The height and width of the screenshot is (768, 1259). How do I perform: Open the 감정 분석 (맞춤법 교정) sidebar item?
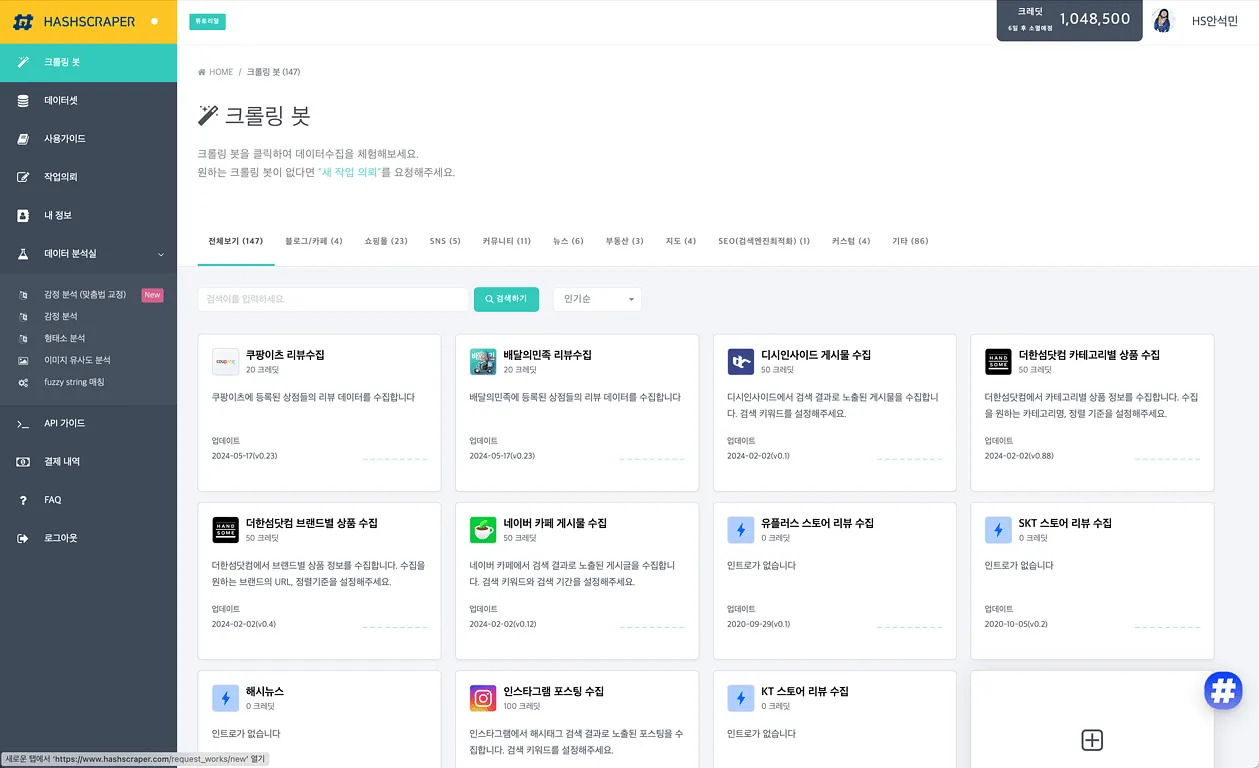[85, 295]
